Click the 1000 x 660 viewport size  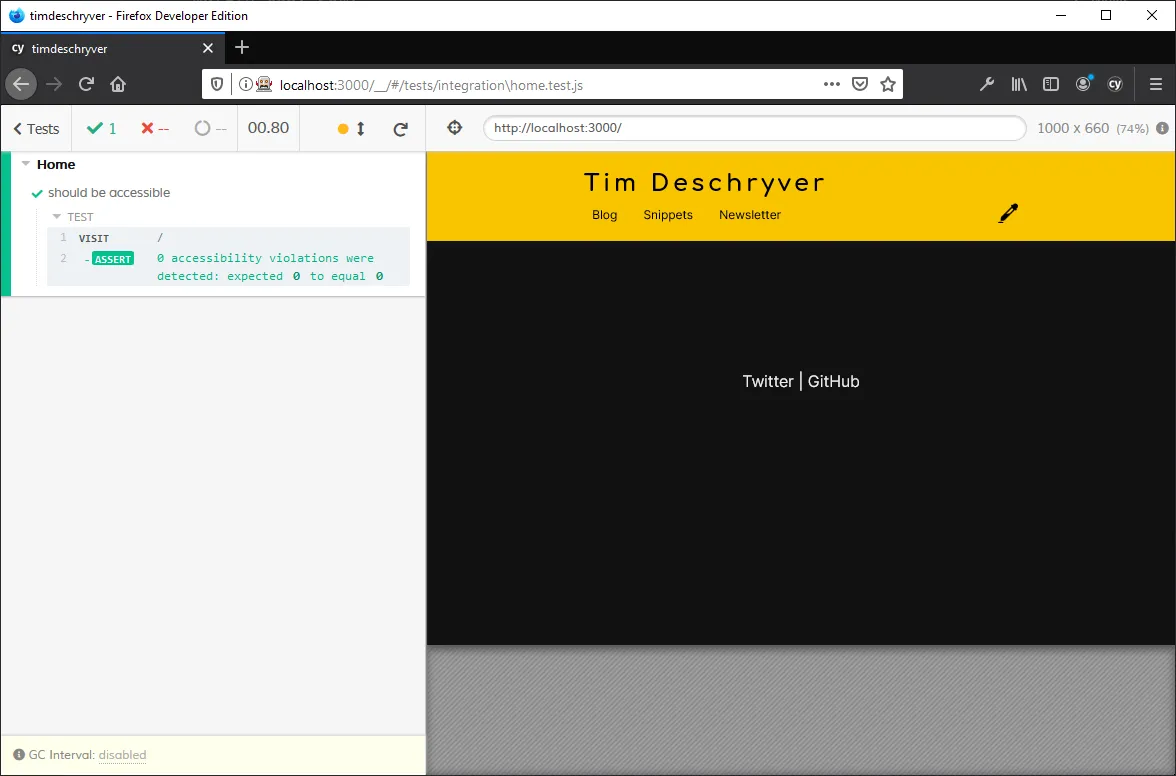[x=1072, y=128]
